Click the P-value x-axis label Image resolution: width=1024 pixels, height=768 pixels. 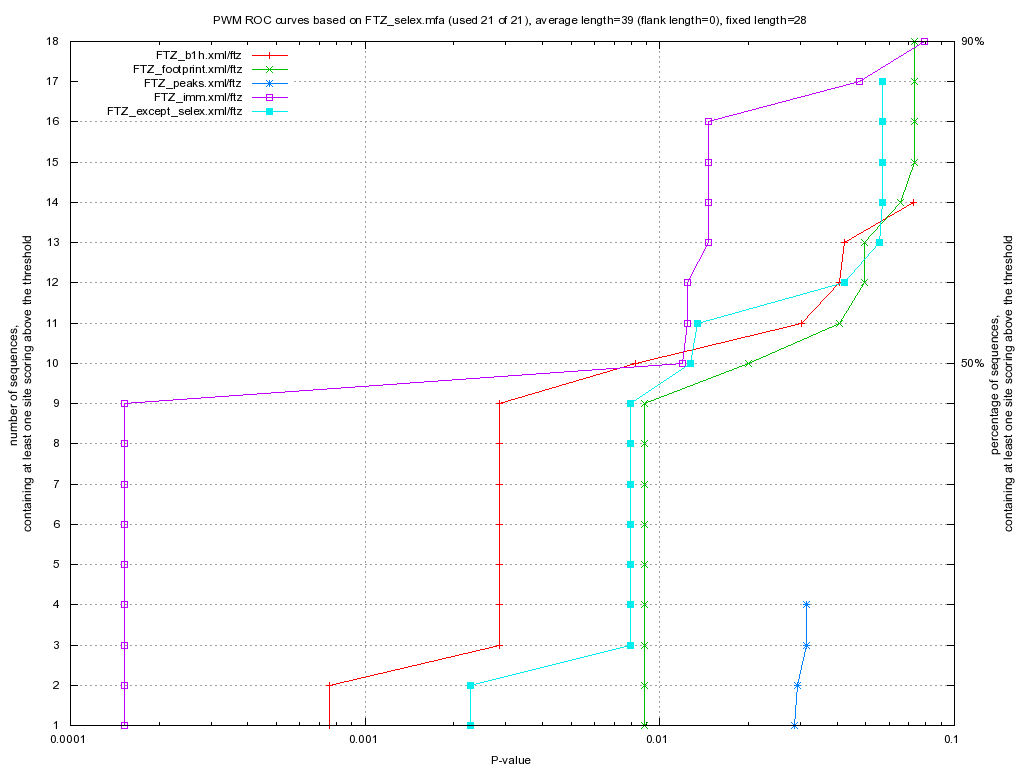[510, 760]
